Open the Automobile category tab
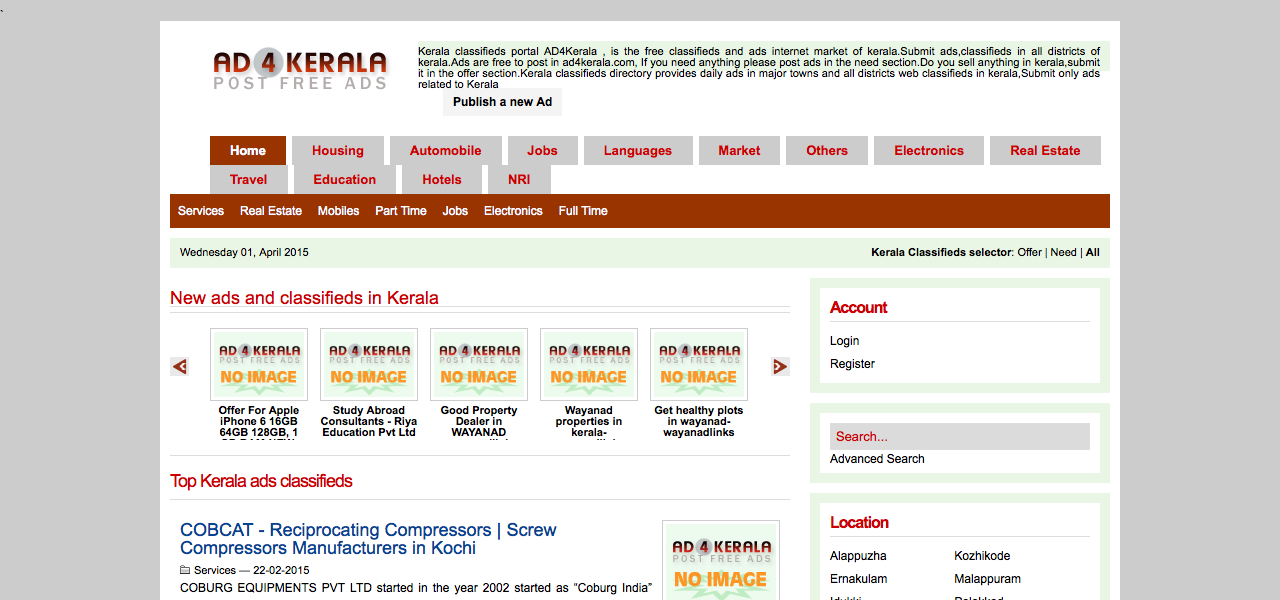1280x600 pixels. click(446, 151)
